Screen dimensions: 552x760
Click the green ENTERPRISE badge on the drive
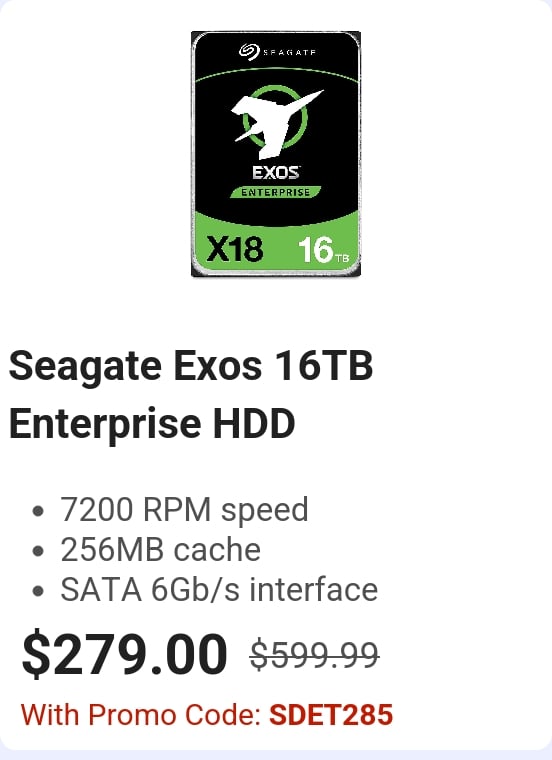276,192
